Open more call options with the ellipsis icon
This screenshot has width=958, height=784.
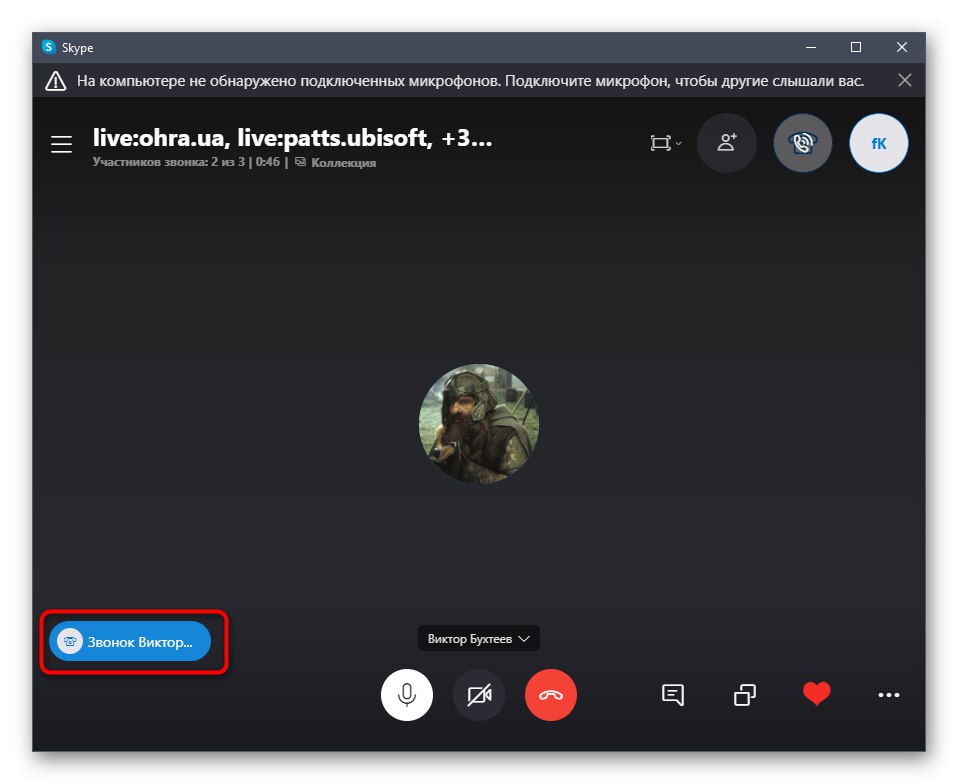(888, 695)
